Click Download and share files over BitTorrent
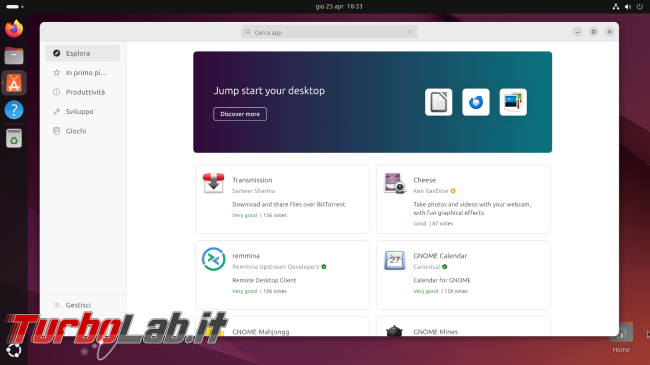This screenshot has height=365, width=650. point(289,204)
